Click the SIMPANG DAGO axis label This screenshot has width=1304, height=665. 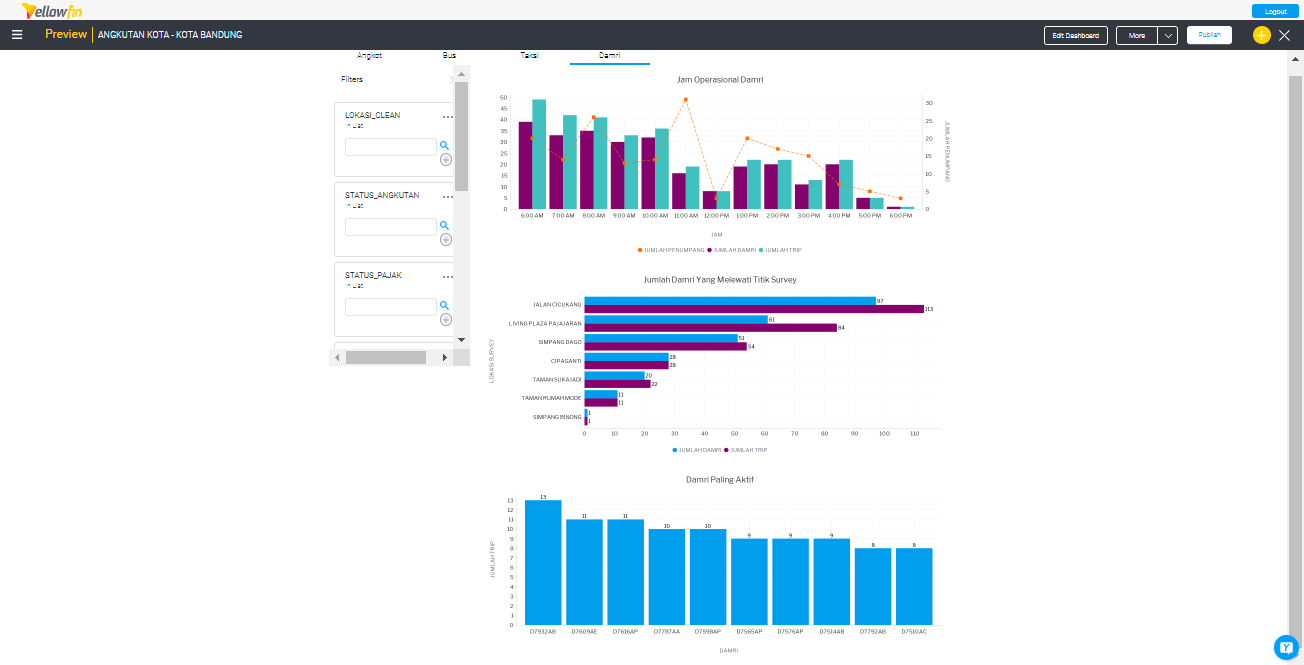[x=560, y=342]
